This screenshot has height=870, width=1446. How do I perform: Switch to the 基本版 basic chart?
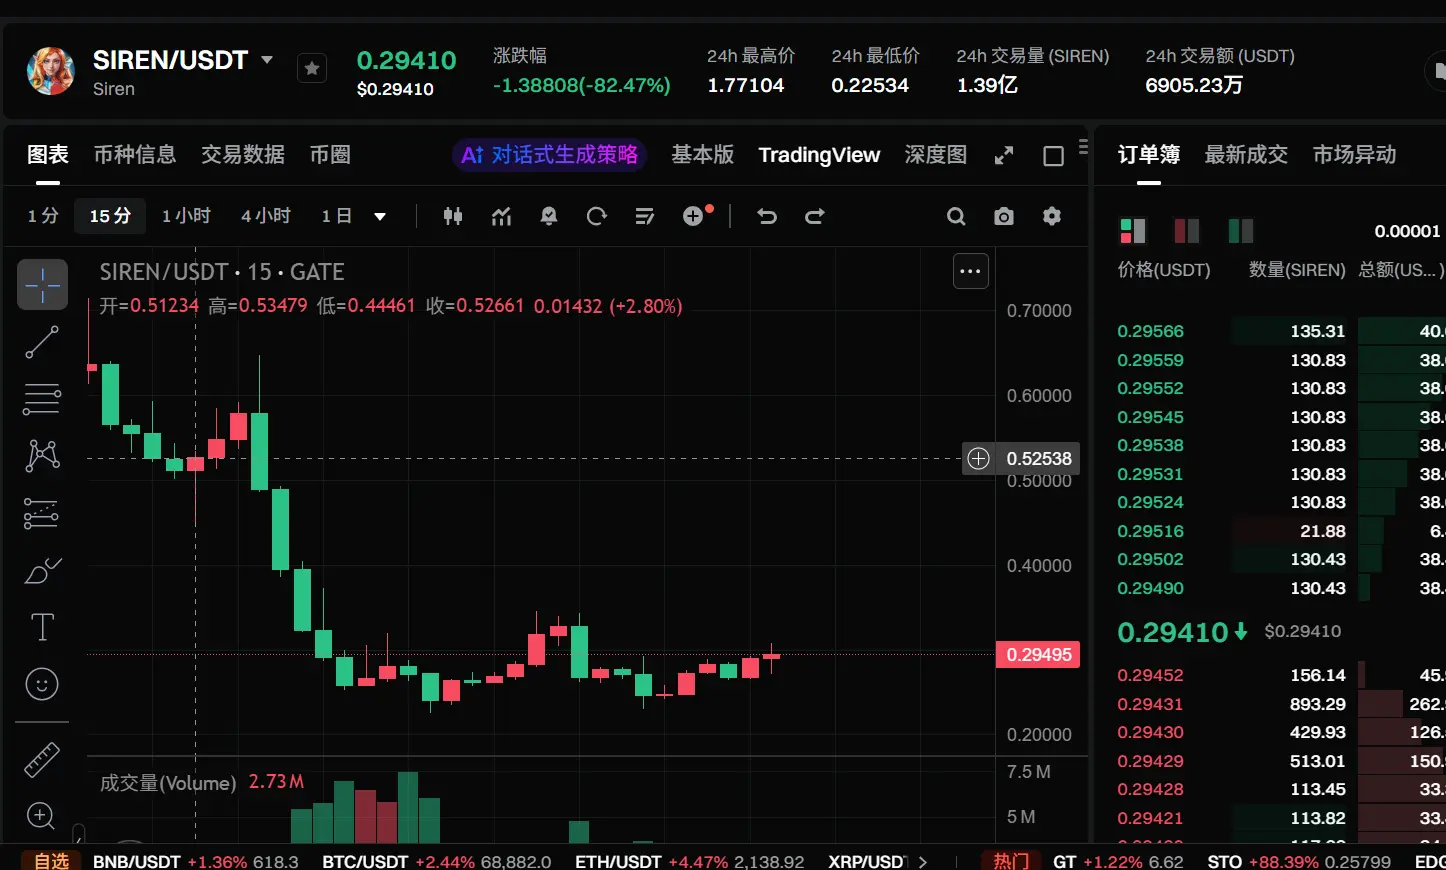(x=703, y=155)
